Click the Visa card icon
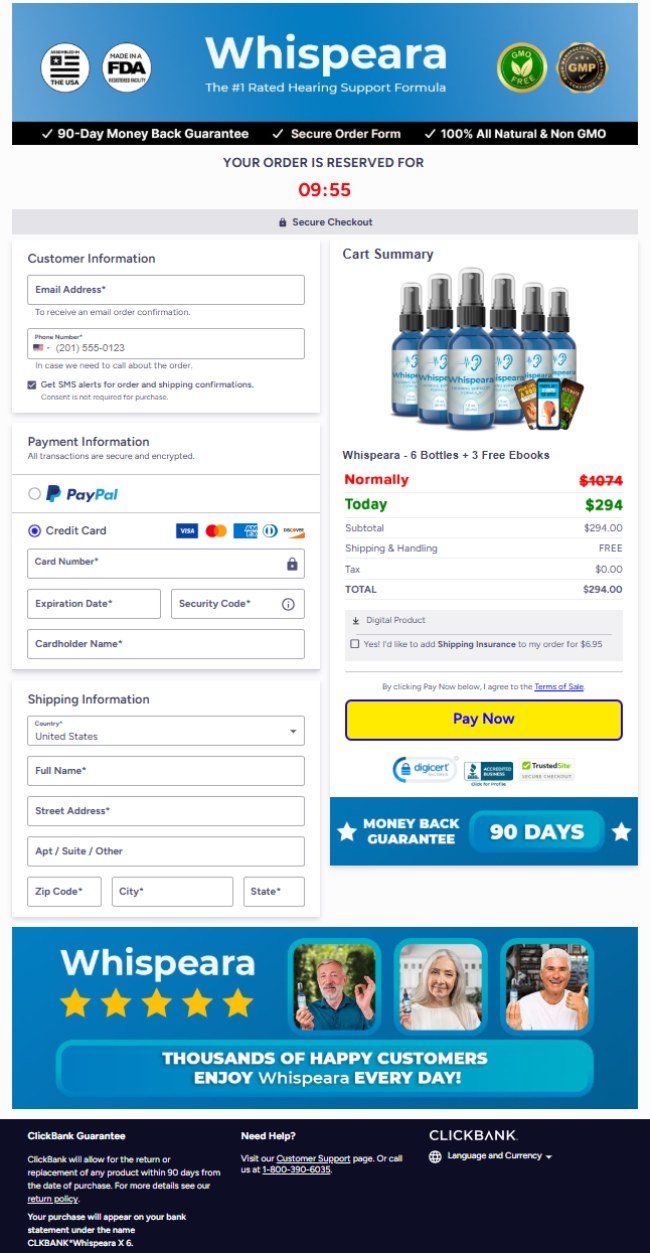 [x=187, y=531]
